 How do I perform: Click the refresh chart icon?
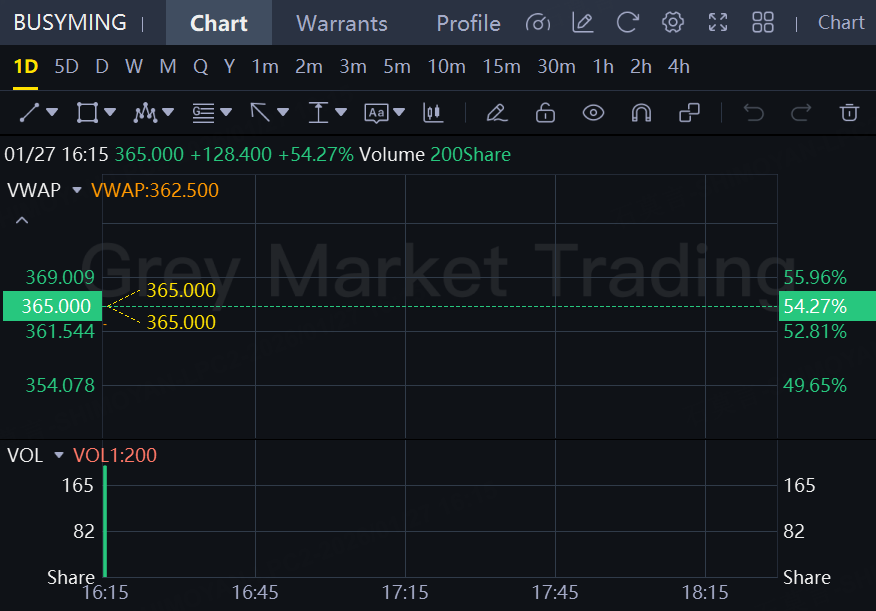coord(628,22)
